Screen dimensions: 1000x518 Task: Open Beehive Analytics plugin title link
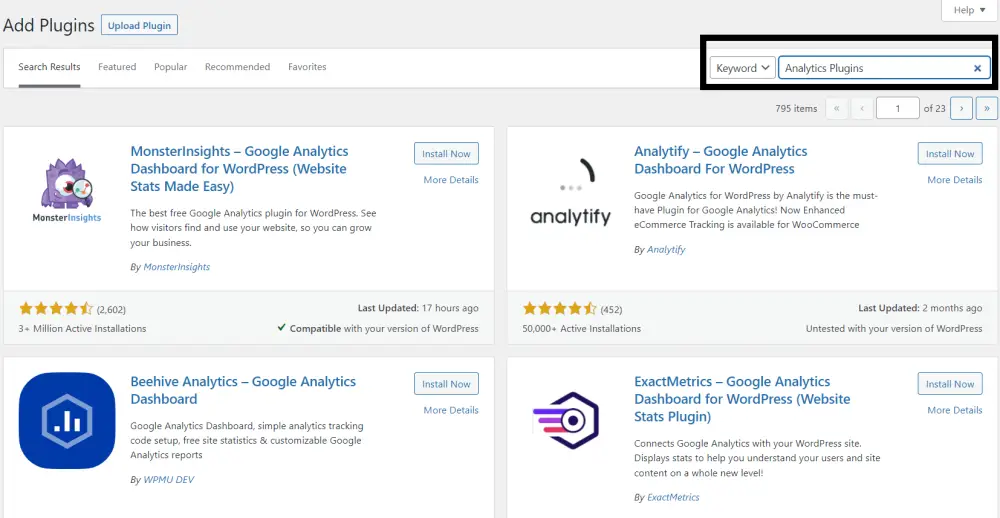tap(243, 390)
